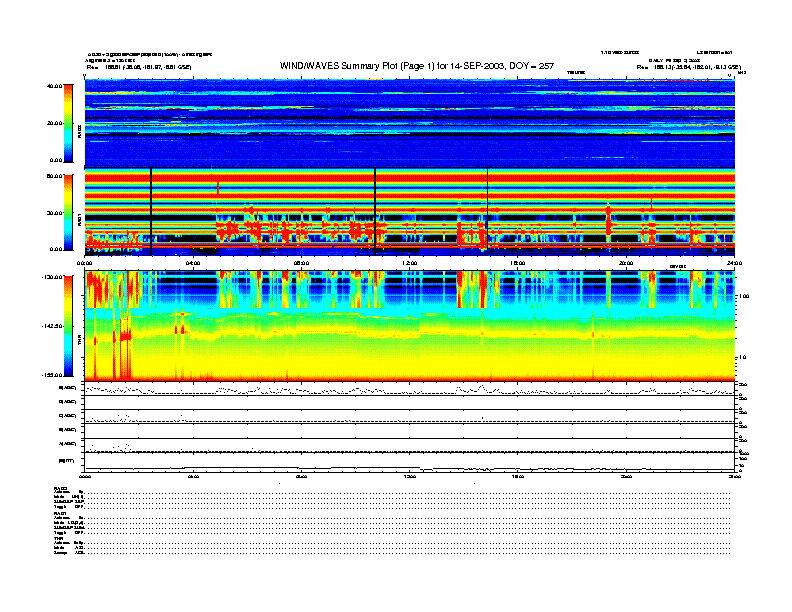Click the -142.50 label on TNR scale
Viewport: 792px width, 612px height.
pos(53,326)
